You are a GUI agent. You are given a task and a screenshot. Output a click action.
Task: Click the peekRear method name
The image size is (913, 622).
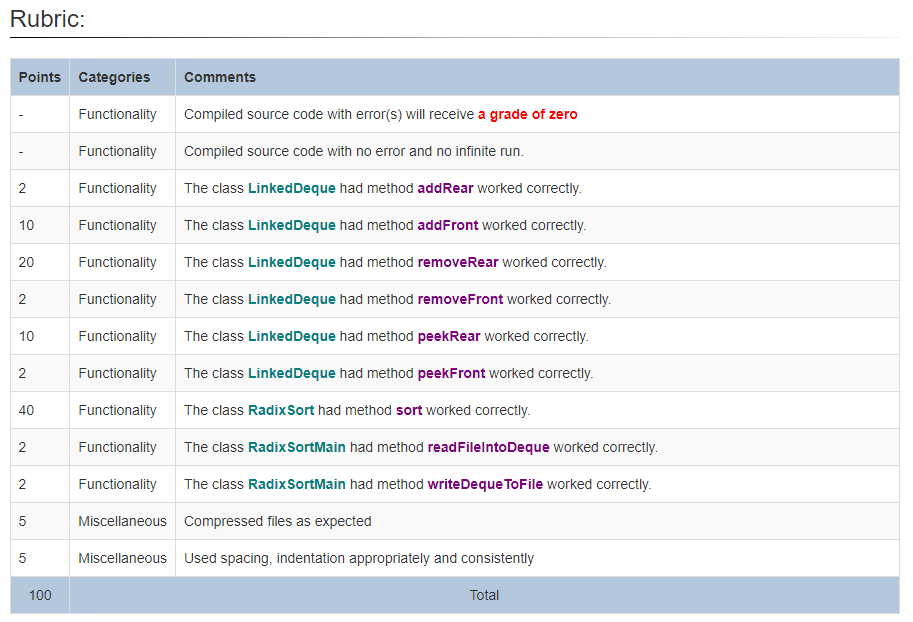449,336
